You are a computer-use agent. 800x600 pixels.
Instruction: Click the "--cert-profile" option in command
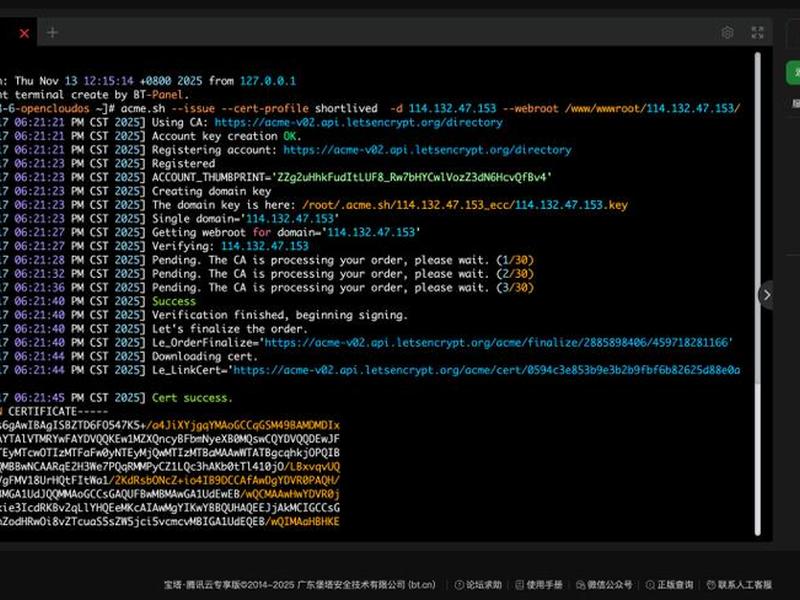pyautogui.click(x=265, y=109)
